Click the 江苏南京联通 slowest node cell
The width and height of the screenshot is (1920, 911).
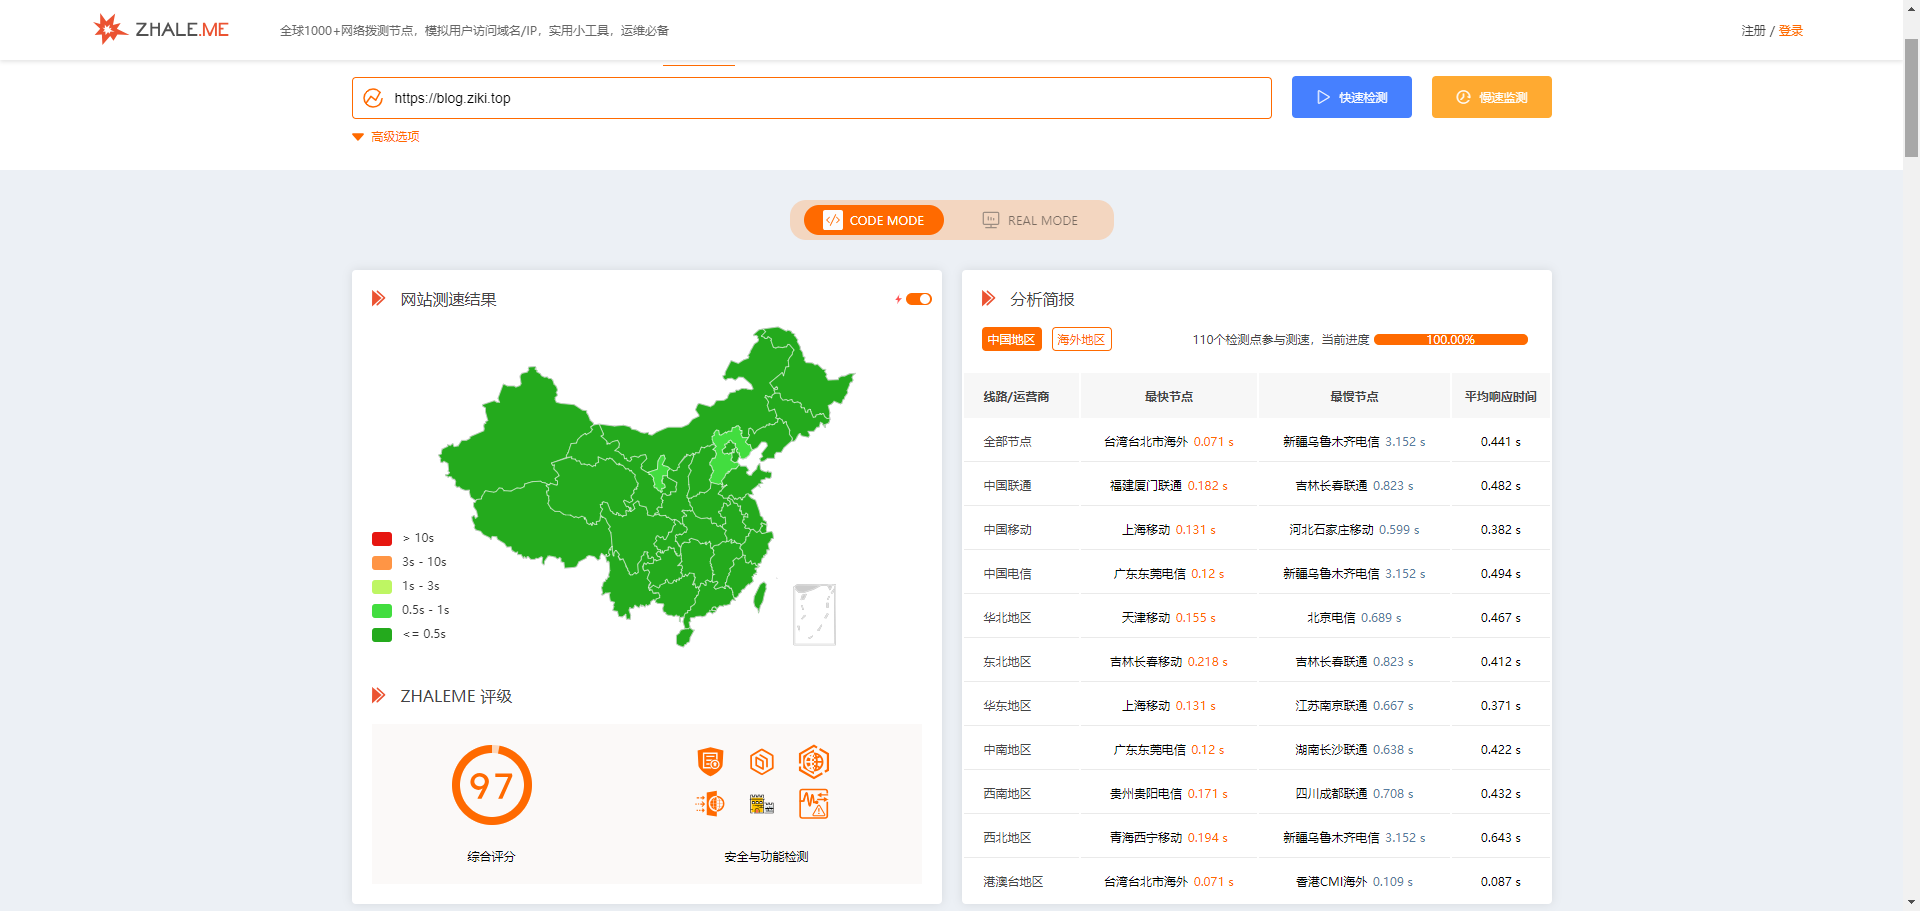[1354, 705]
